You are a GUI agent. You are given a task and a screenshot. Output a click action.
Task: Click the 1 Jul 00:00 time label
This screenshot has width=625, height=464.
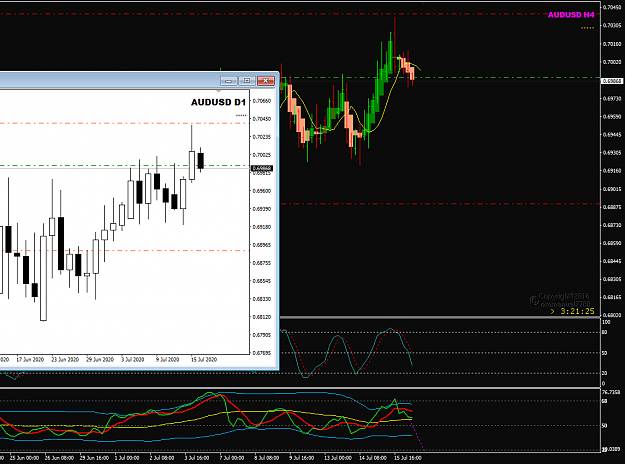(x=127, y=458)
